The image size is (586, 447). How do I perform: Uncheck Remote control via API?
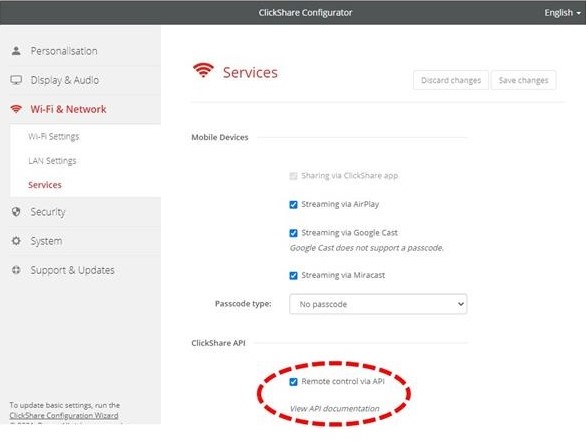[x=293, y=382]
